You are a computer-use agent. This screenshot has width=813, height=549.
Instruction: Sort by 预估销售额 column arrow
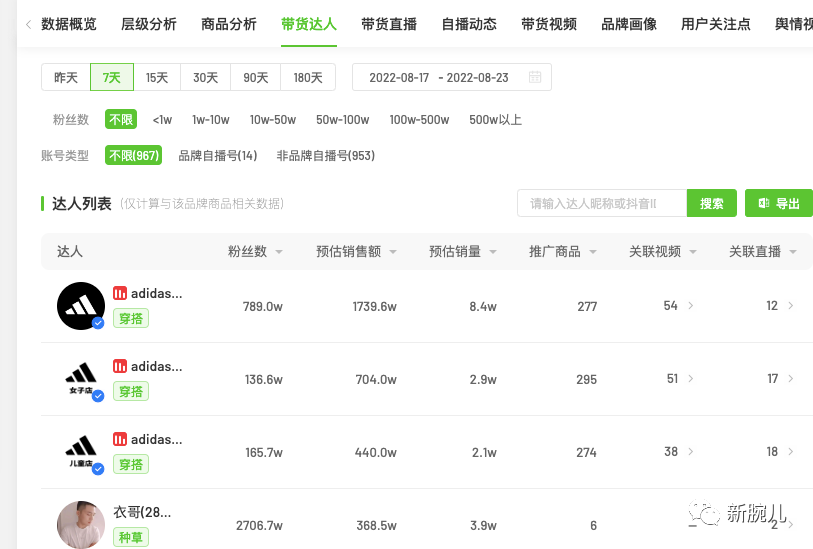coord(393,252)
